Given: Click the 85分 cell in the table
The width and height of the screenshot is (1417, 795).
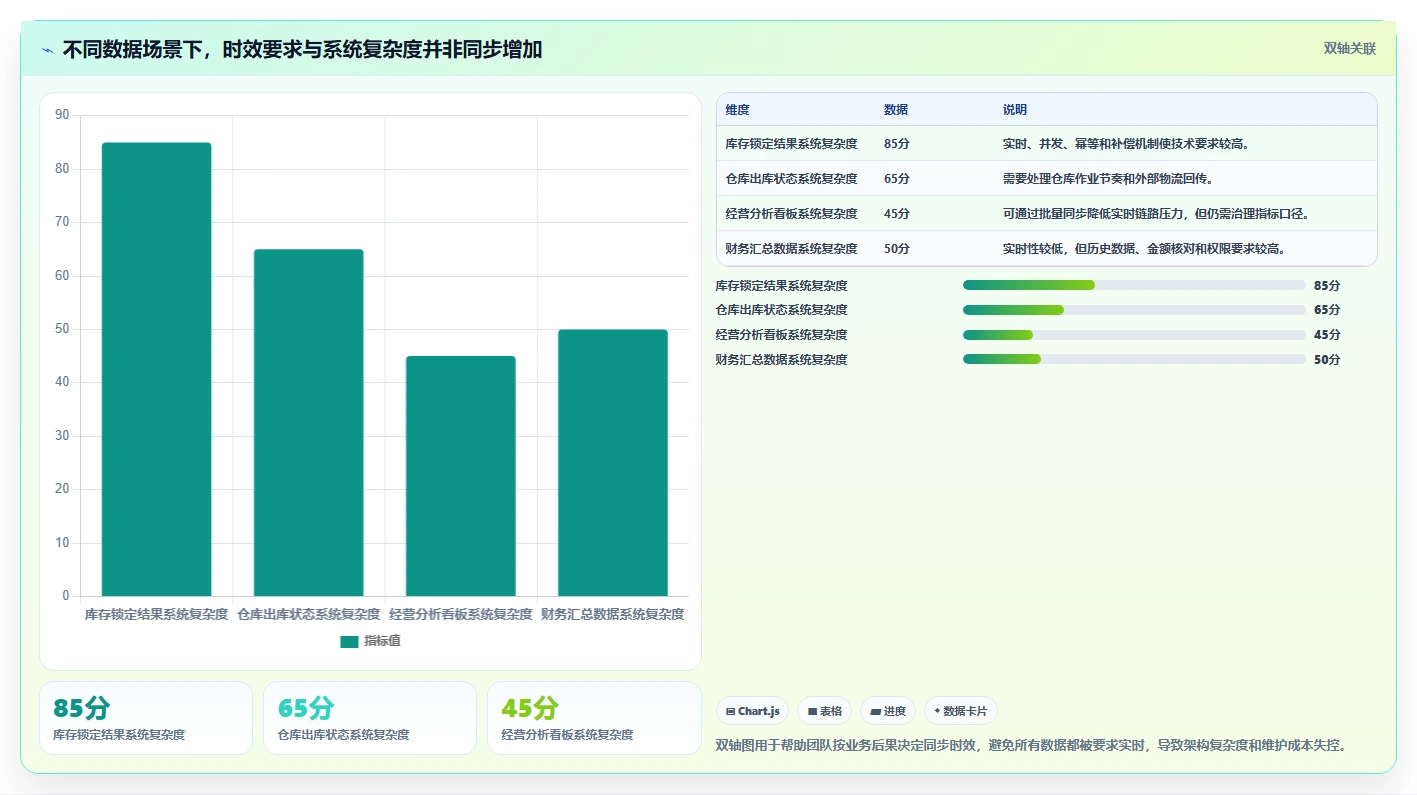Looking at the screenshot, I should click(897, 144).
